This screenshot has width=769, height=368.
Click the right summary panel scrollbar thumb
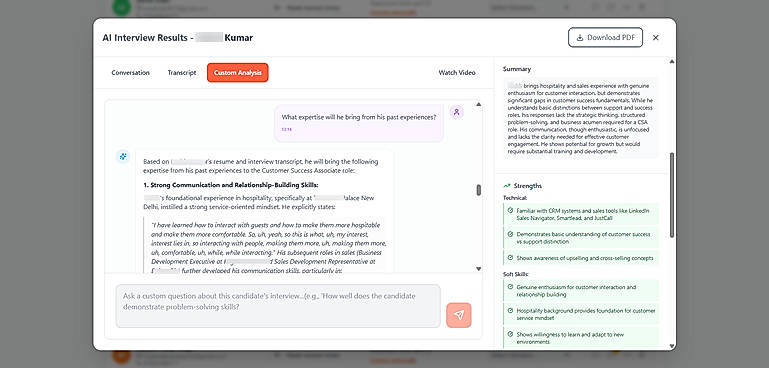(672, 195)
